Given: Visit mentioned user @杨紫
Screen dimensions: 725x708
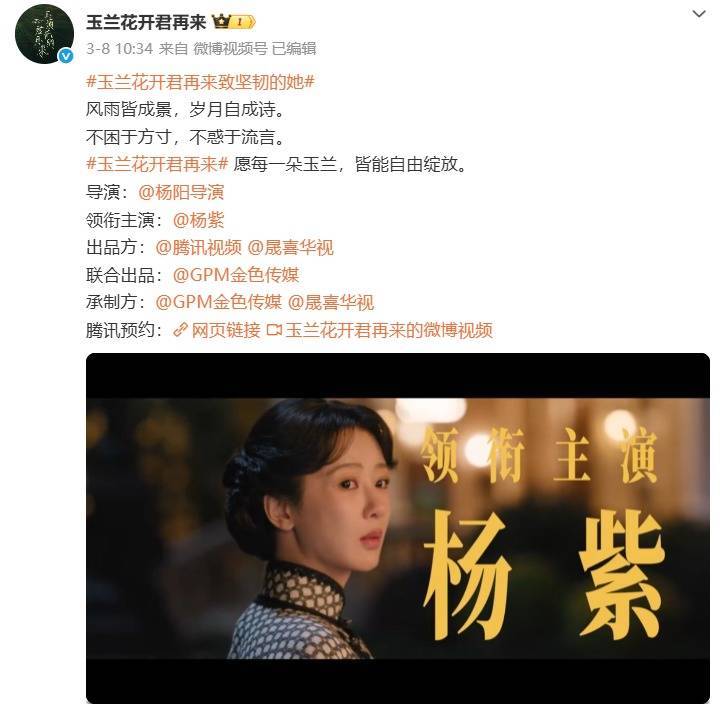Looking at the screenshot, I should pos(198,220).
